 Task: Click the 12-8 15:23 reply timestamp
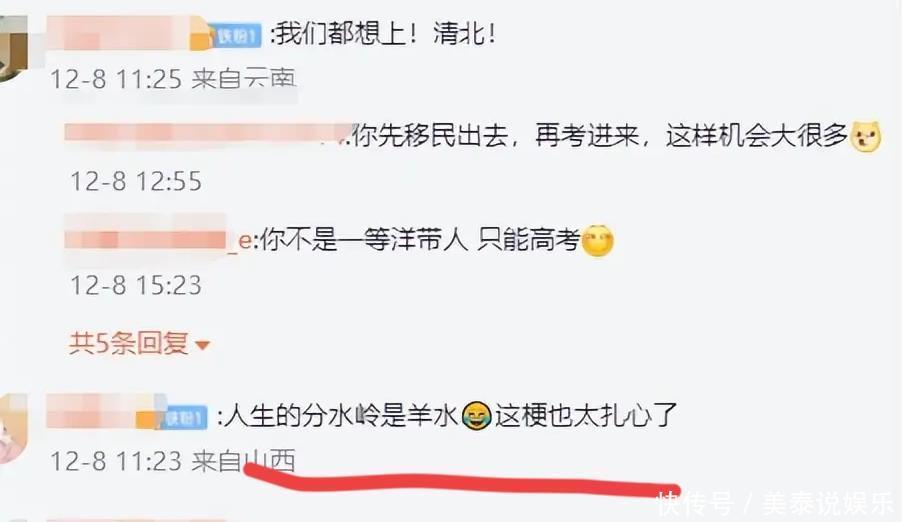[136, 285]
